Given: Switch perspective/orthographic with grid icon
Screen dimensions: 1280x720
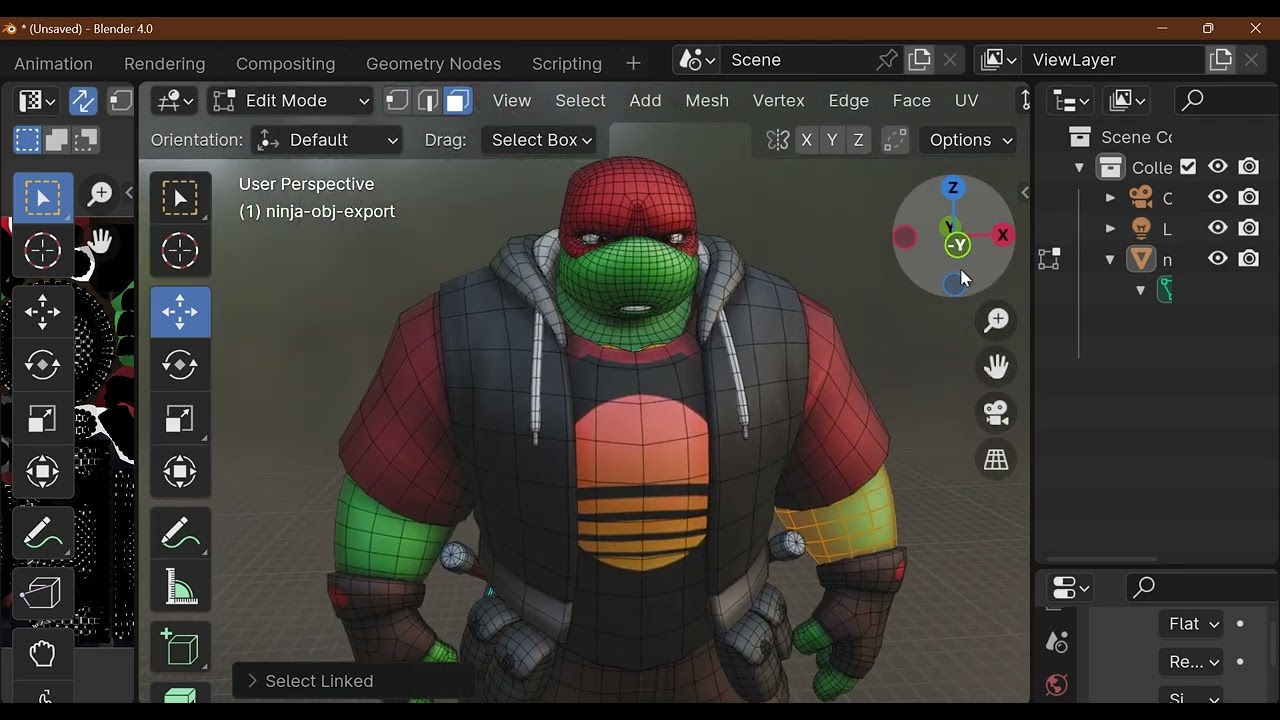Looking at the screenshot, I should [996, 459].
